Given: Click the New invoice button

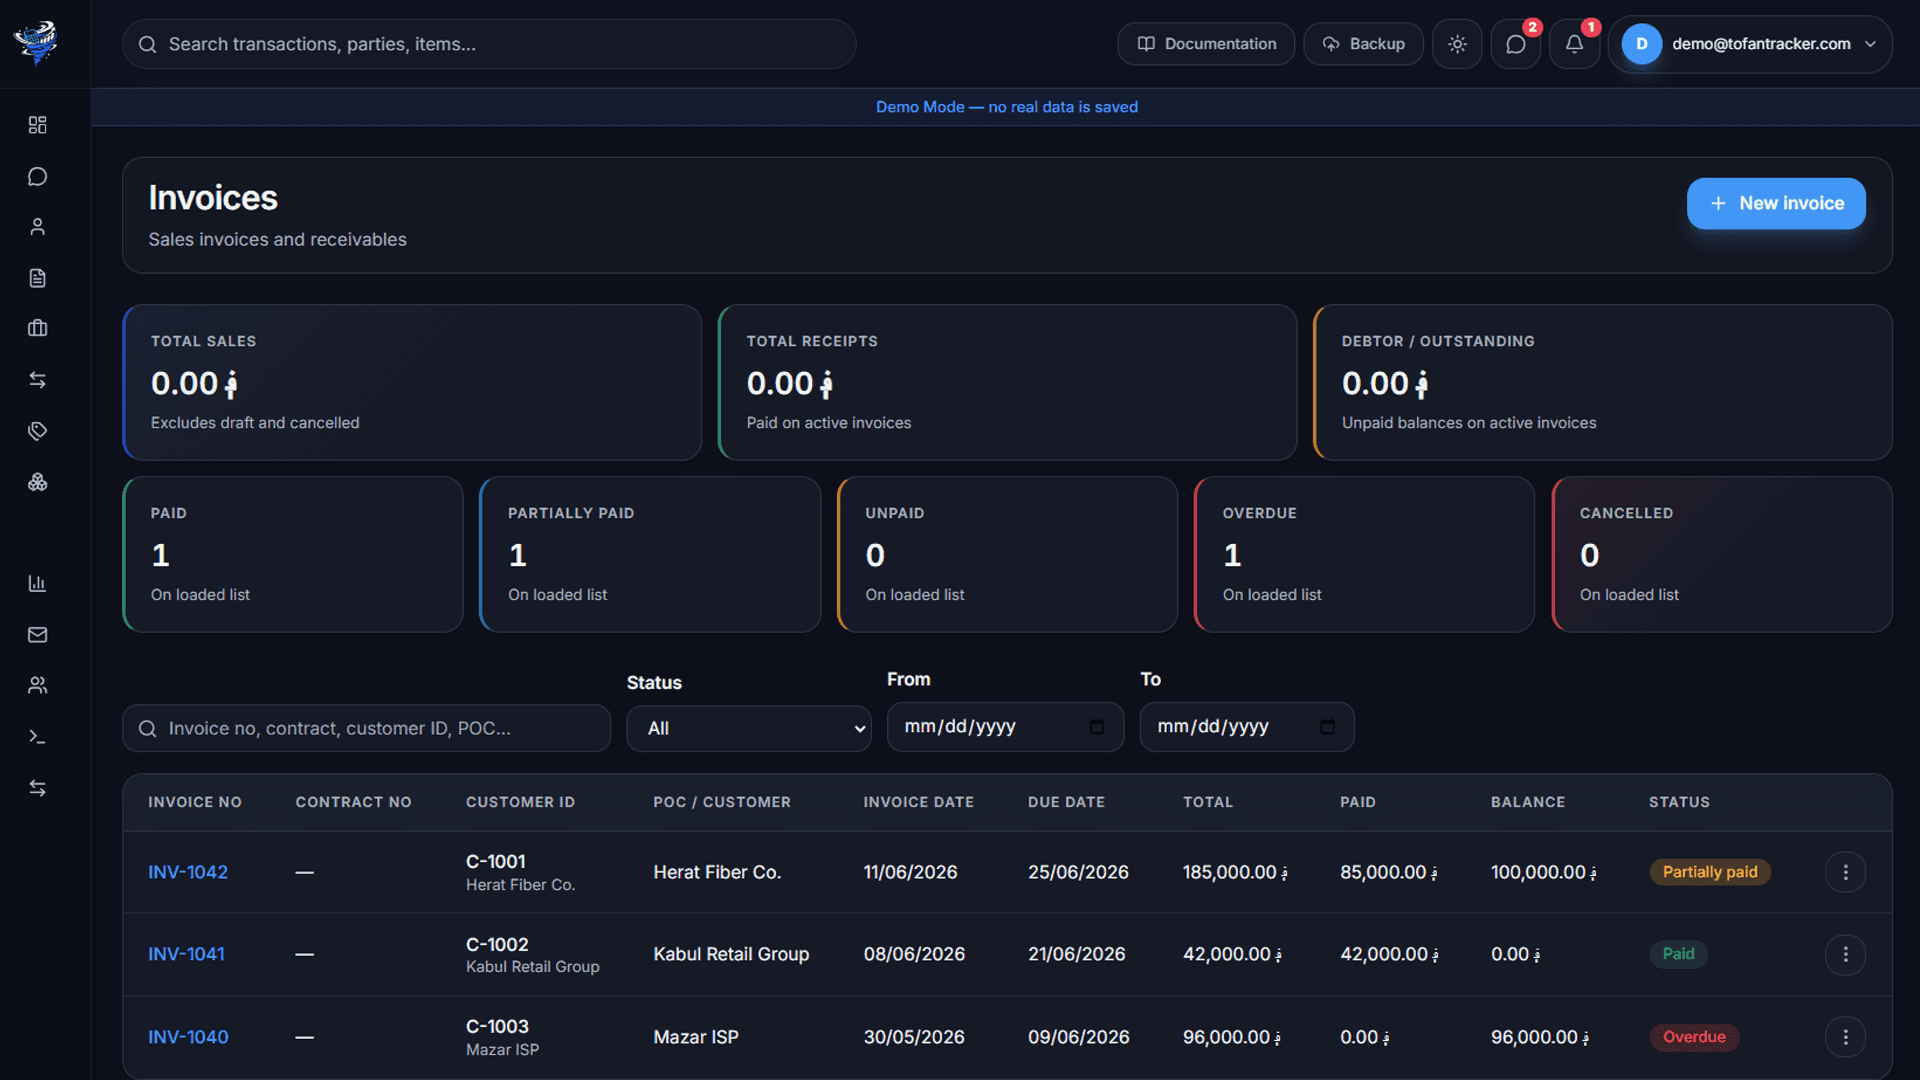Looking at the screenshot, I should point(1776,203).
